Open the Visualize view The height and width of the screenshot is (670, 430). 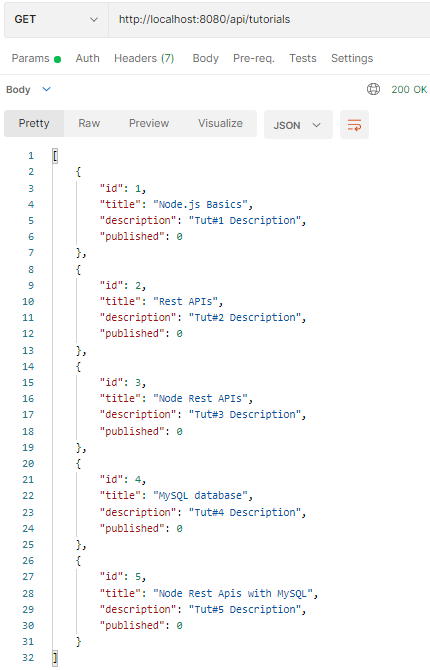(220, 123)
